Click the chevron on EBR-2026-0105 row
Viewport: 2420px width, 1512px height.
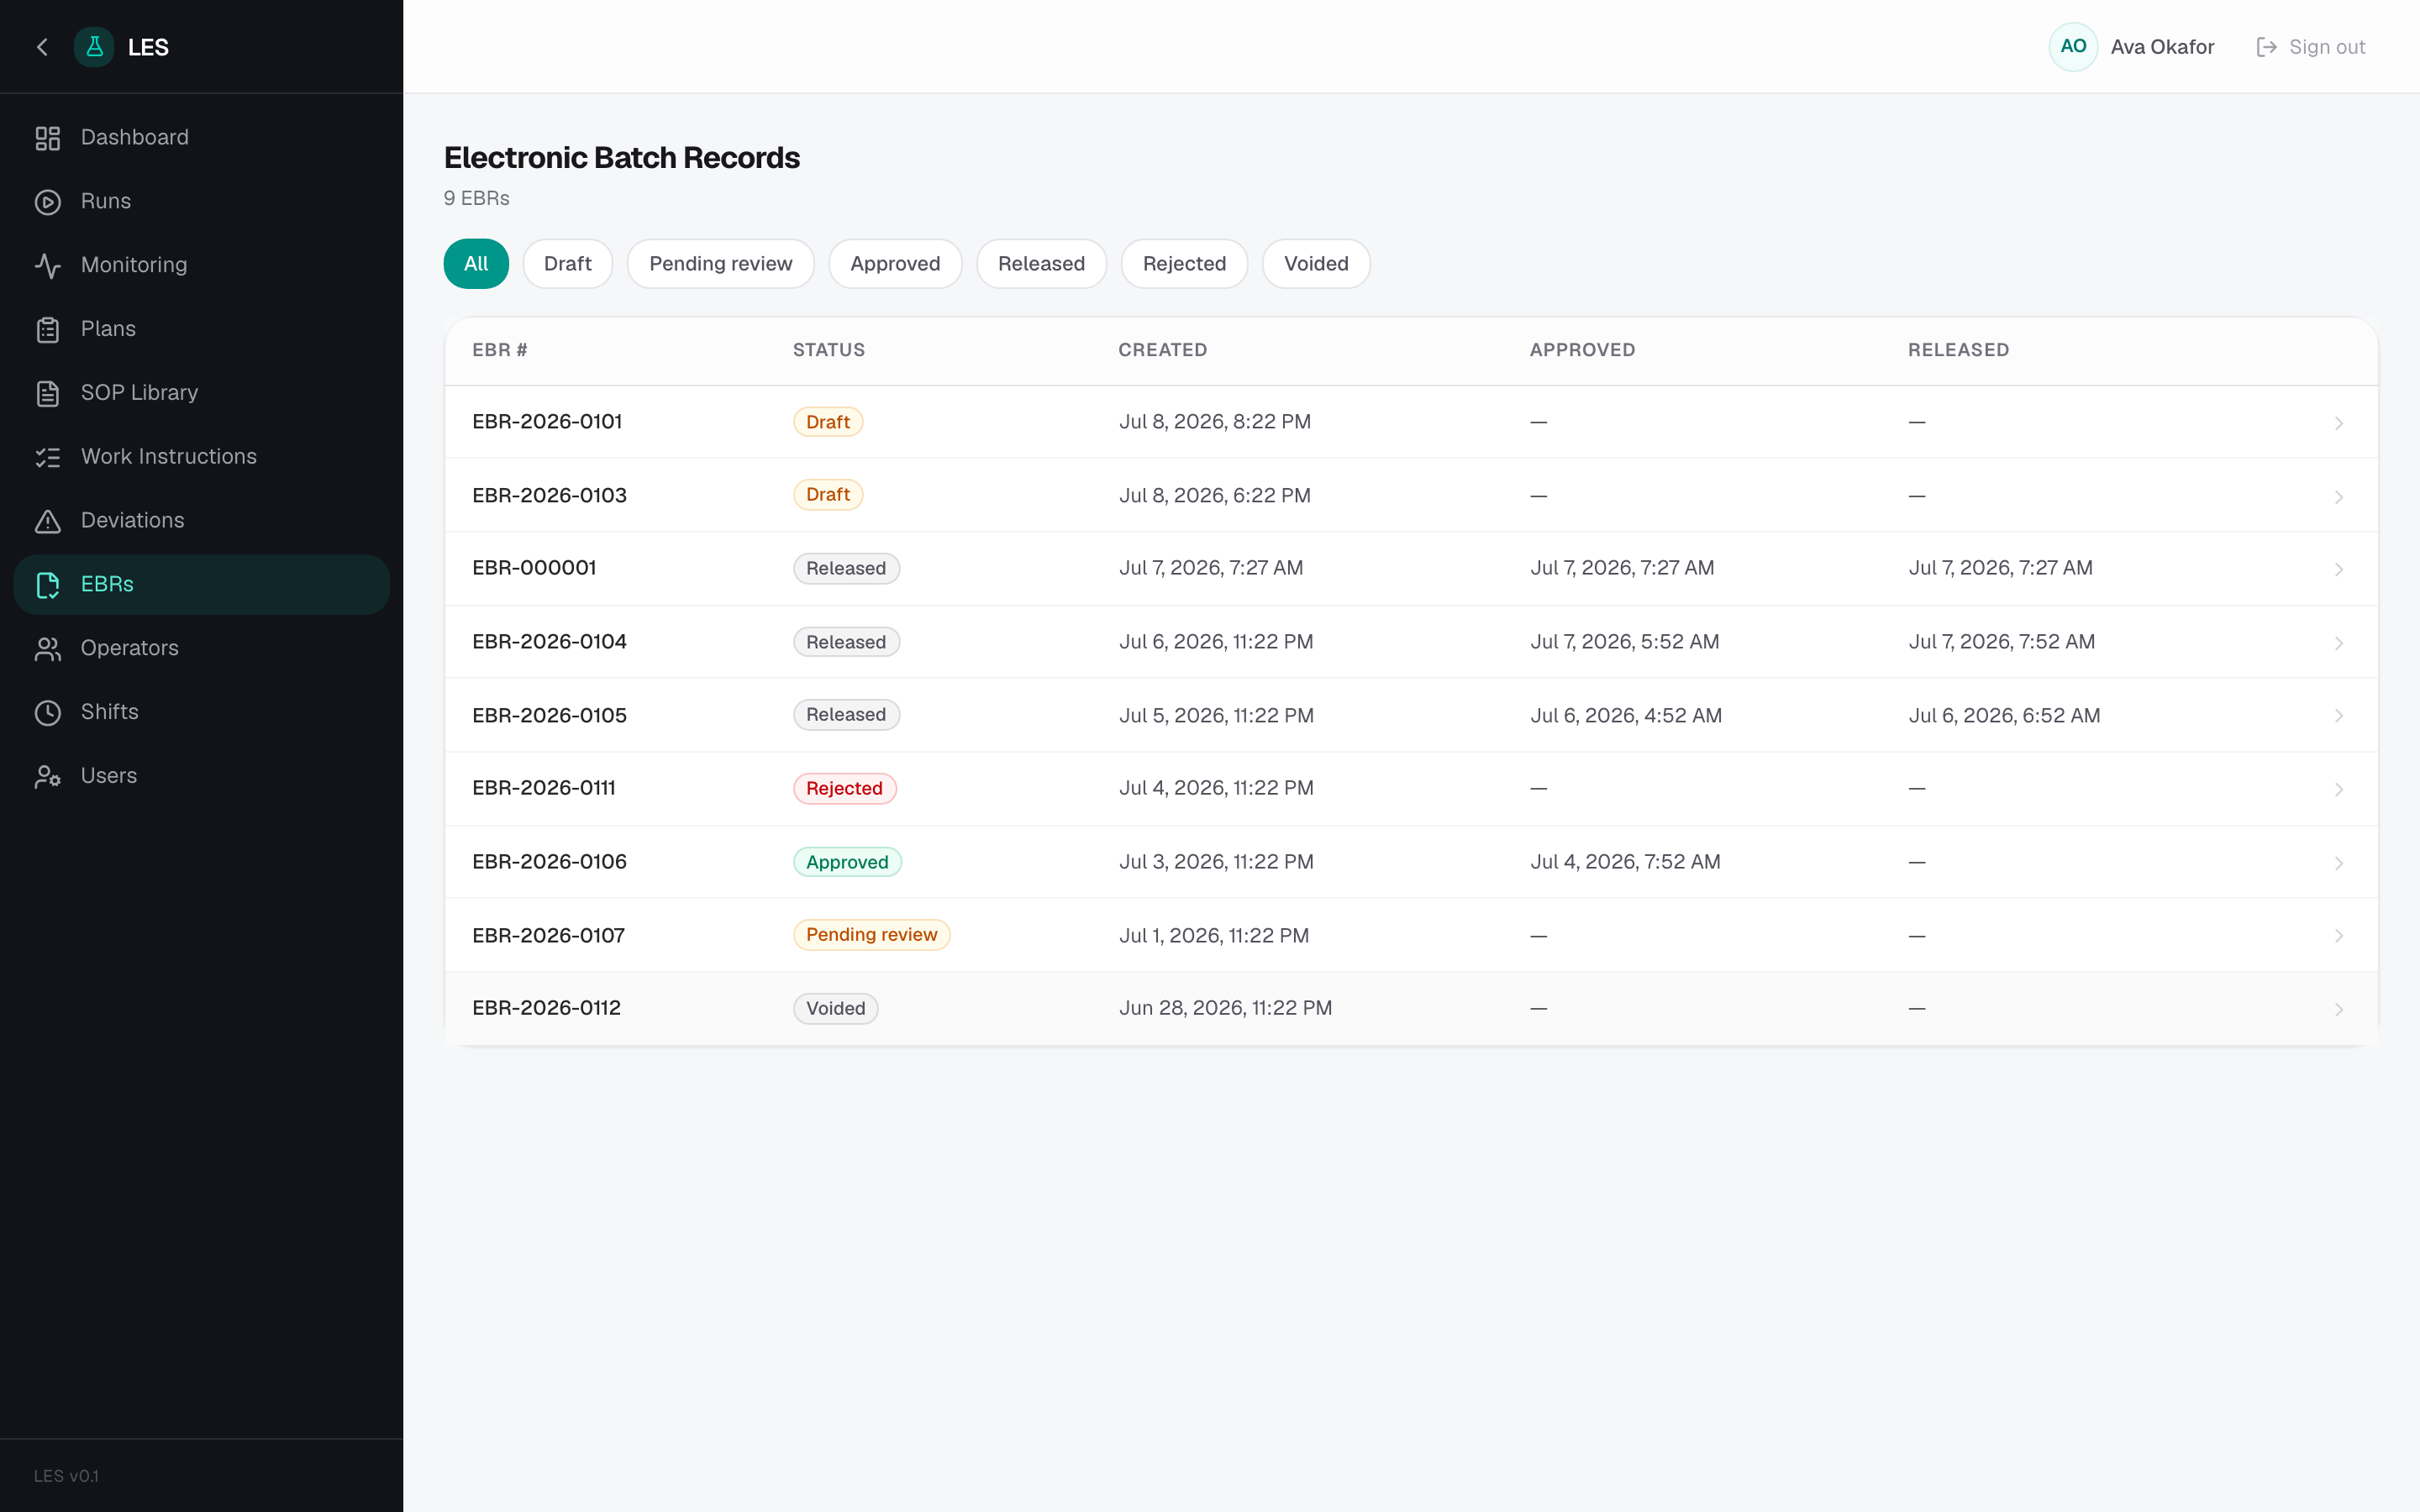pyautogui.click(x=2339, y=716)
